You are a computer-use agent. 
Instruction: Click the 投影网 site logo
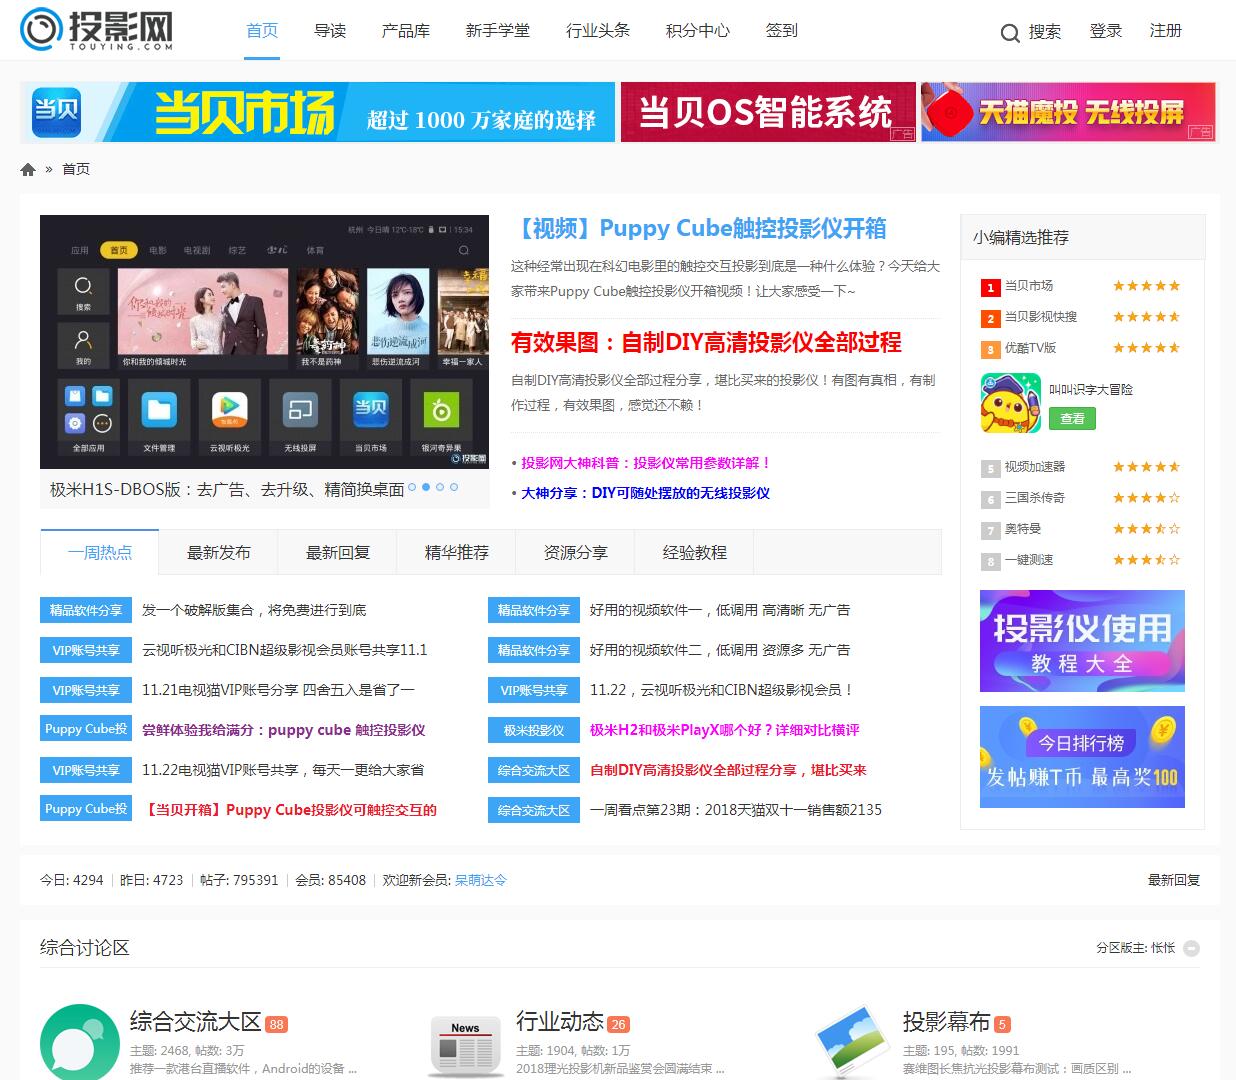(97, 30)
